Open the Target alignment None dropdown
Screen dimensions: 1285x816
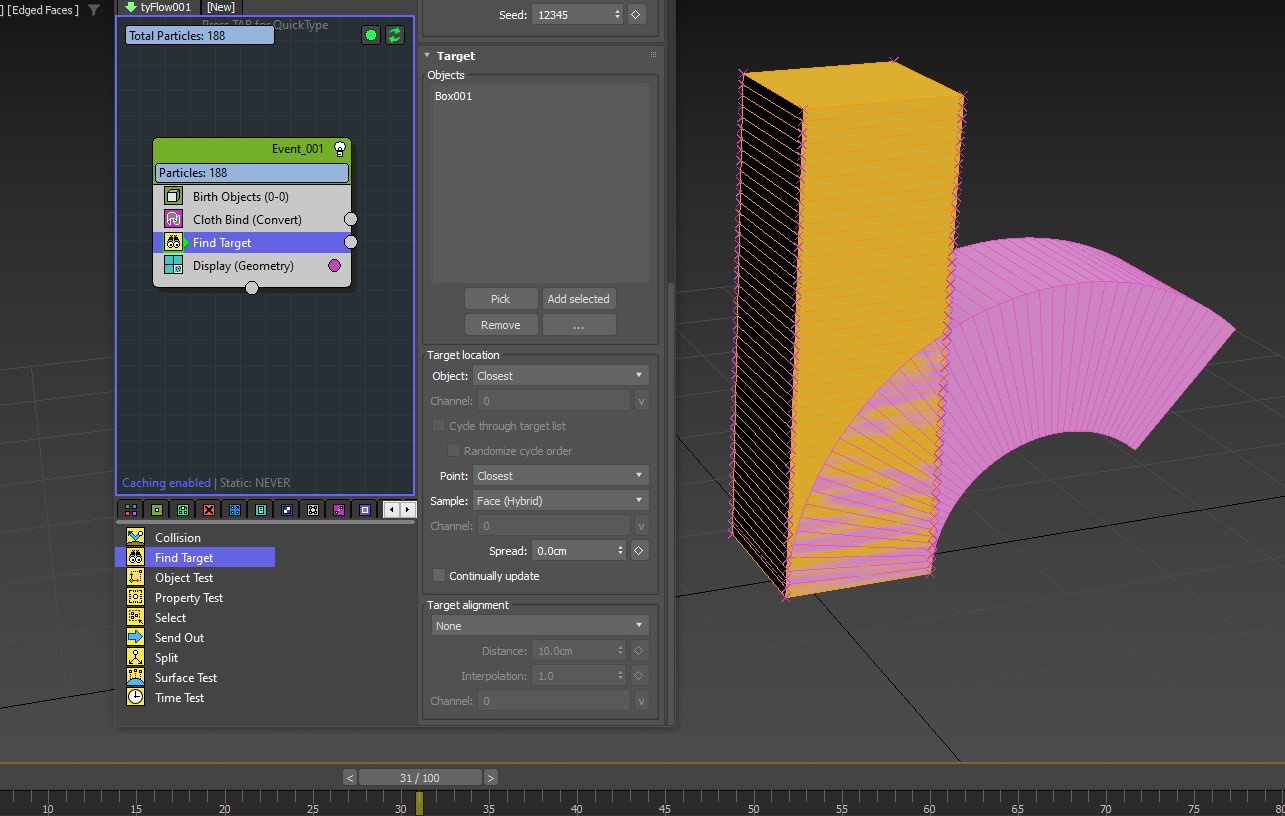540,626
